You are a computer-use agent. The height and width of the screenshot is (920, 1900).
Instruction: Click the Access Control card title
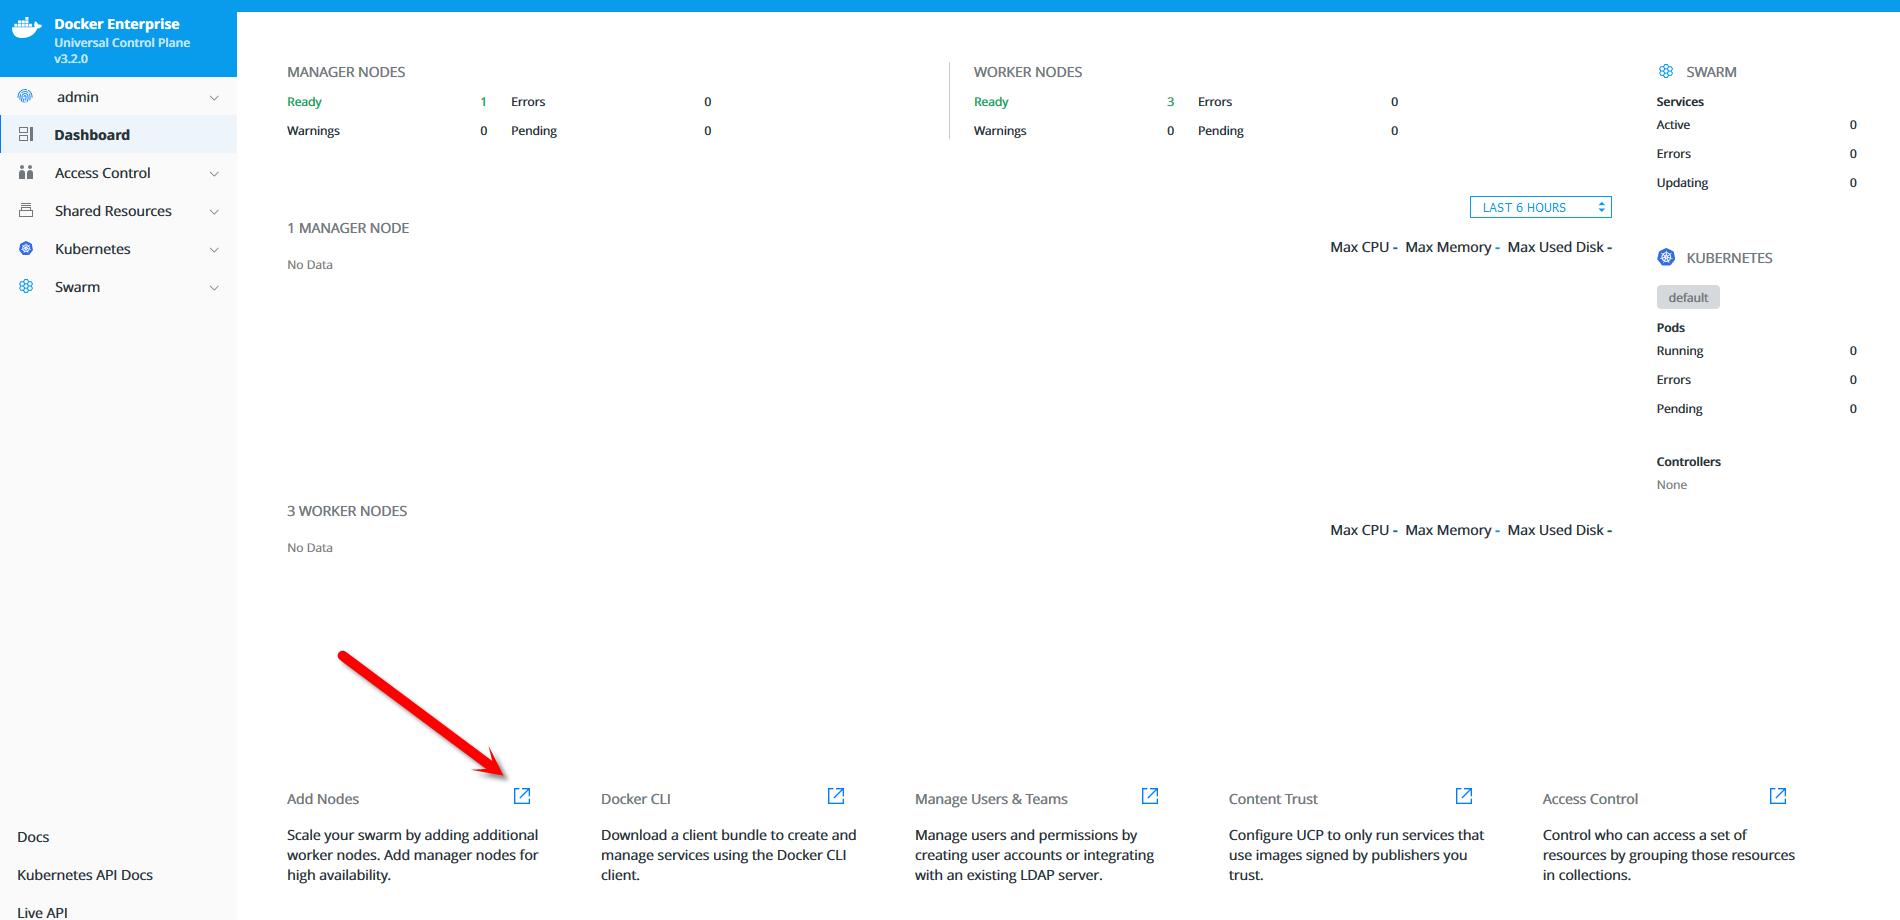pos(1590,799)
